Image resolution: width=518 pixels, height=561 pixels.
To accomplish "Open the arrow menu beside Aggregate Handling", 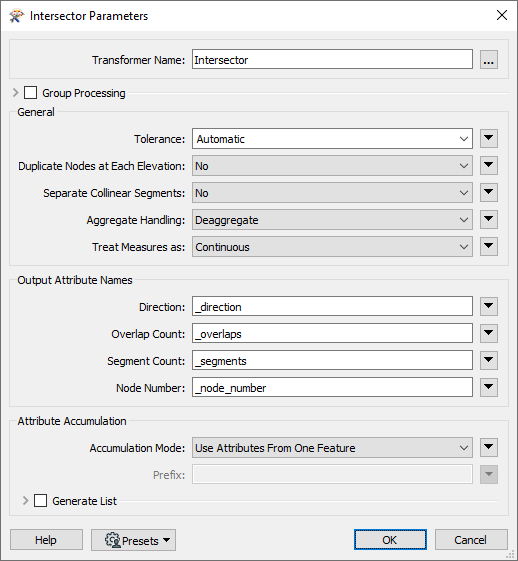I will pos(489,219).
